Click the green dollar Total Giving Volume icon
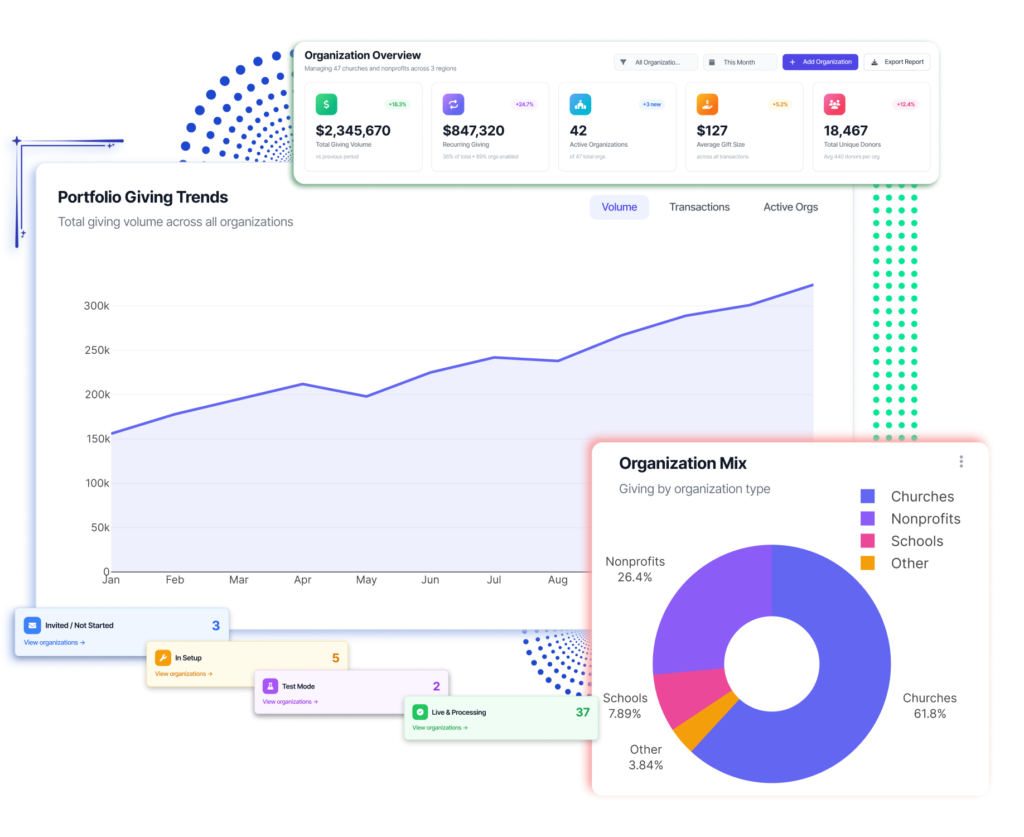The image size is (1024, 837). tap(326, 104)
